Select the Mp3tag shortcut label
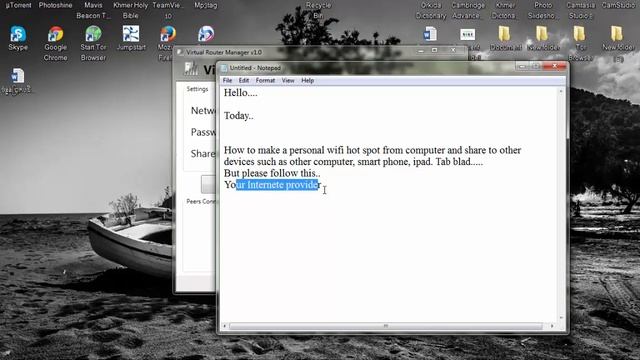The width and height of the screenshot is (640, 360). (x=206, y=5)
